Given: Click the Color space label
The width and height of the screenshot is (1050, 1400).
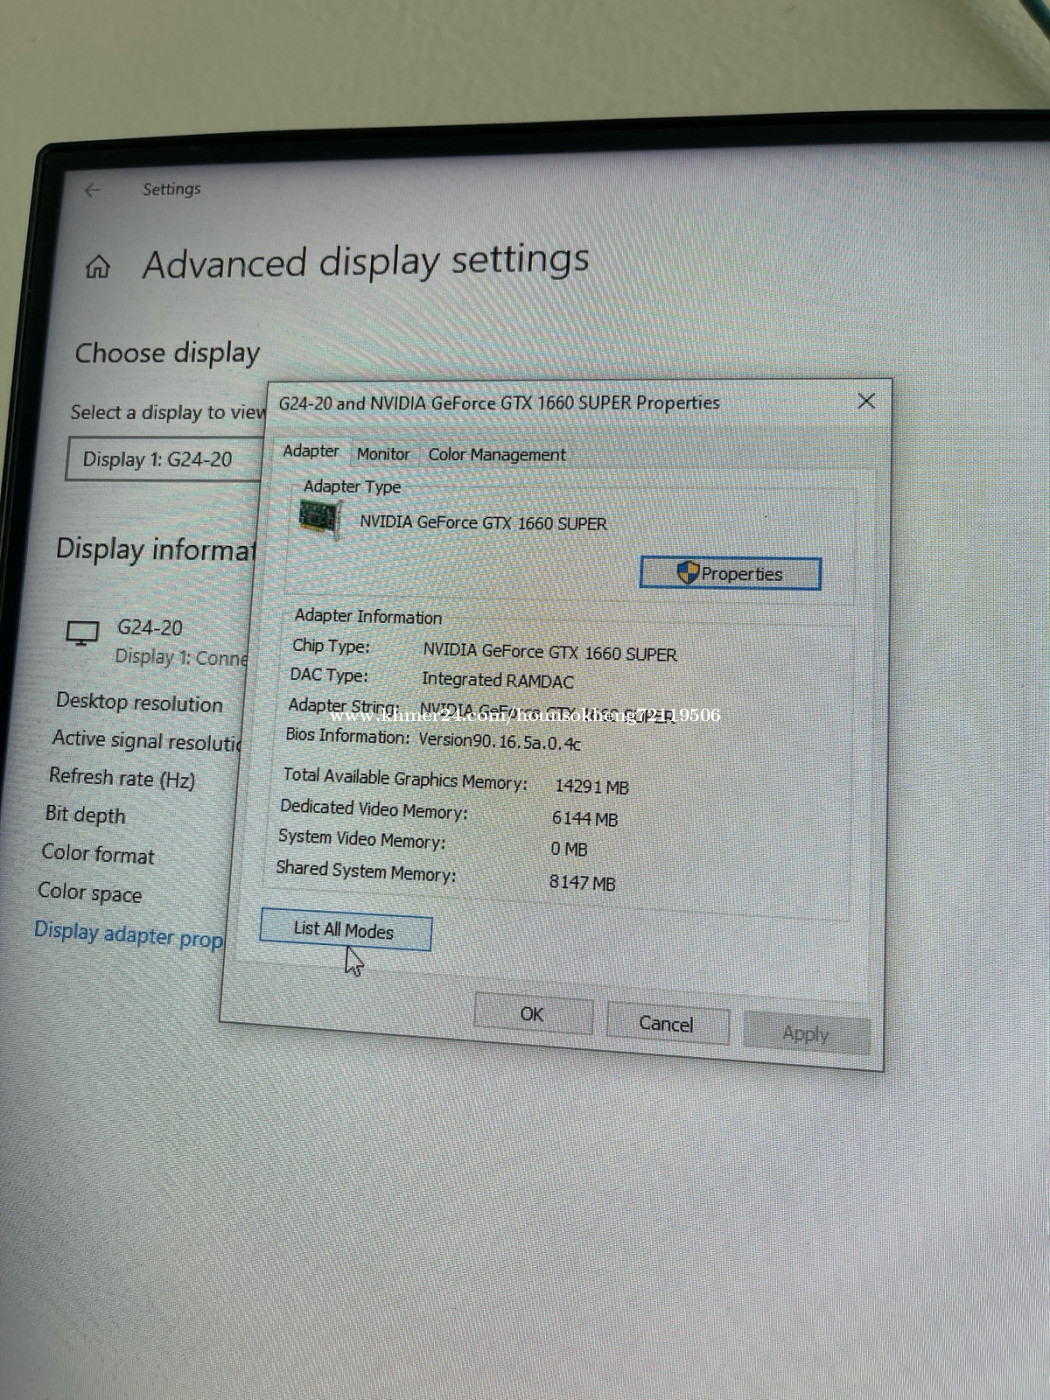Looking at the screenshot, I should pyautogui.click(x=90, y=892).
